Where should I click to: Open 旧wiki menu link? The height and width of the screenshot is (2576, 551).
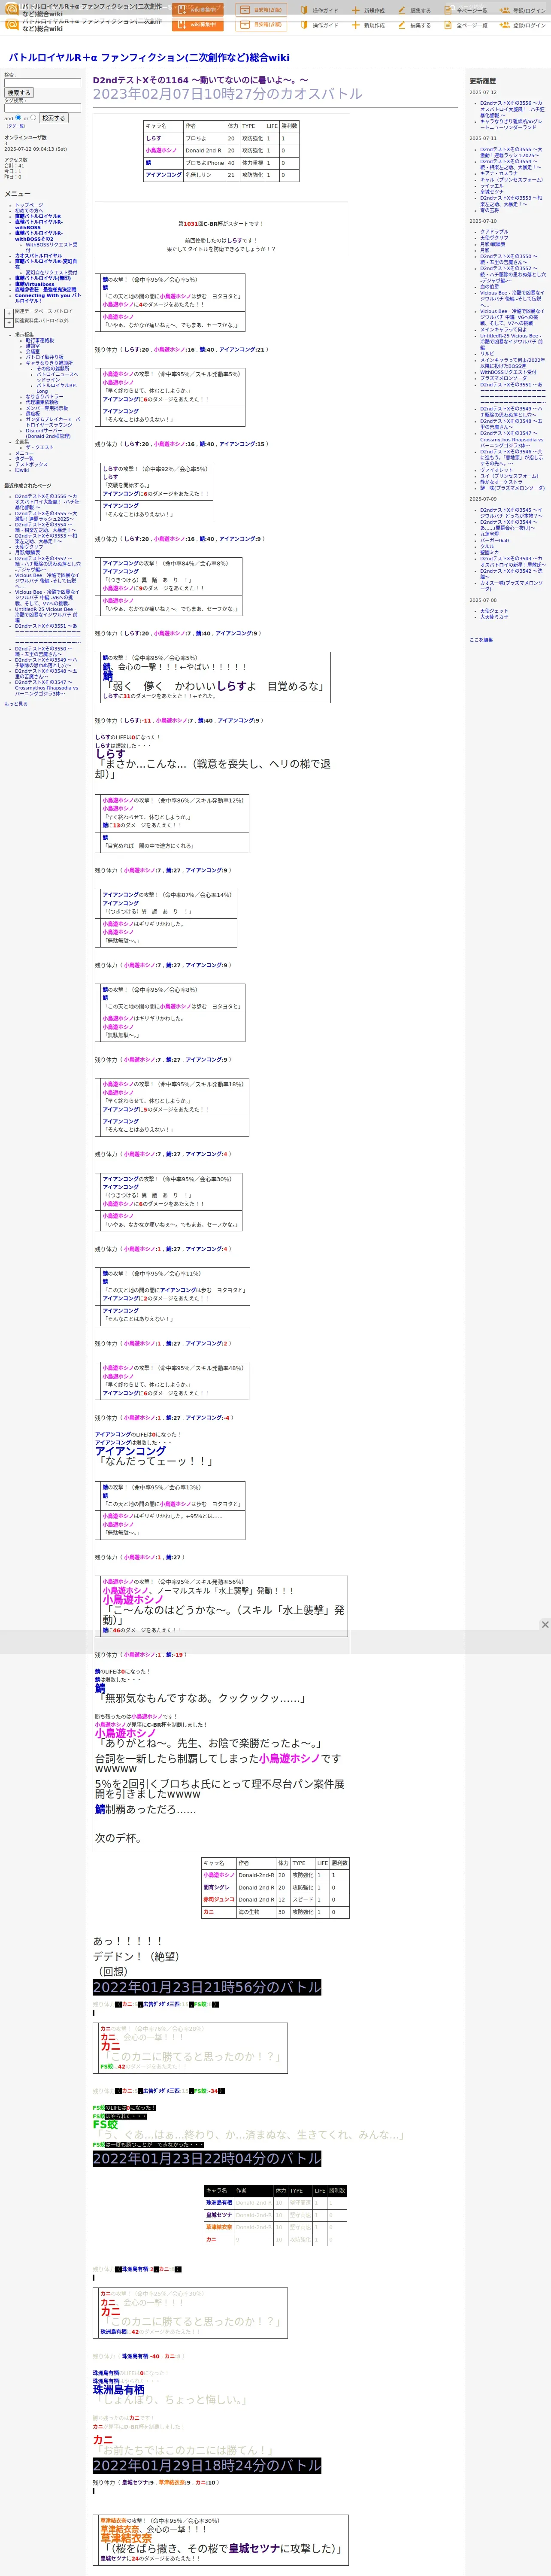(x=22, y=470)
